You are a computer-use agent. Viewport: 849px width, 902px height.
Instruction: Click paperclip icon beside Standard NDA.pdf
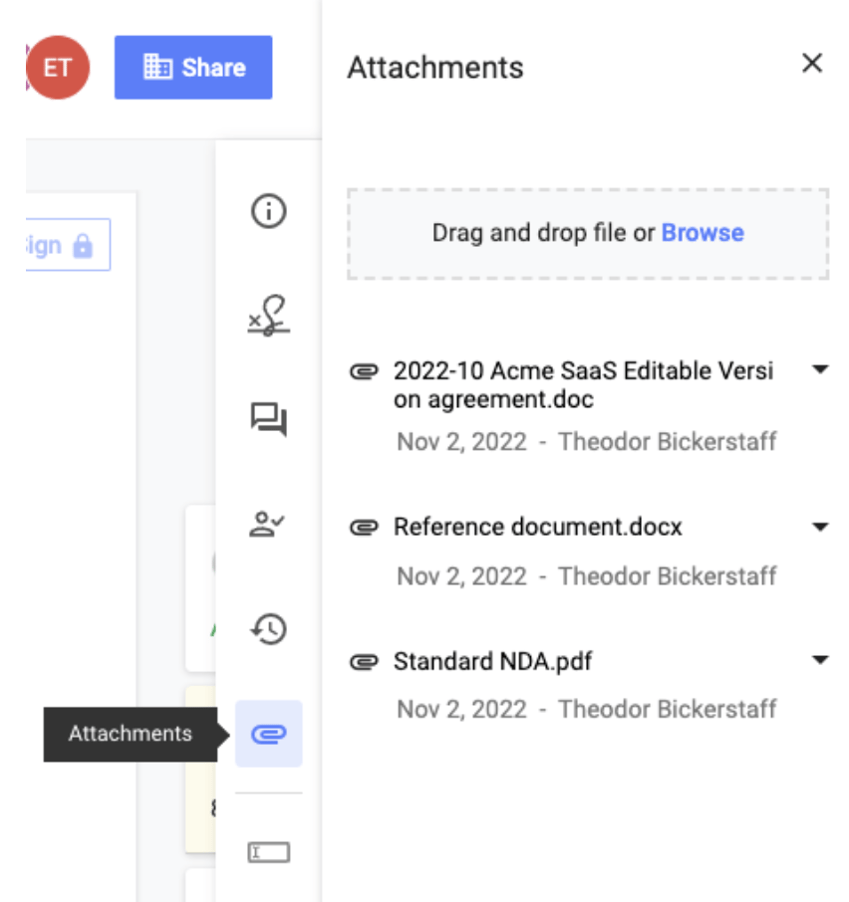pos(364,662)
